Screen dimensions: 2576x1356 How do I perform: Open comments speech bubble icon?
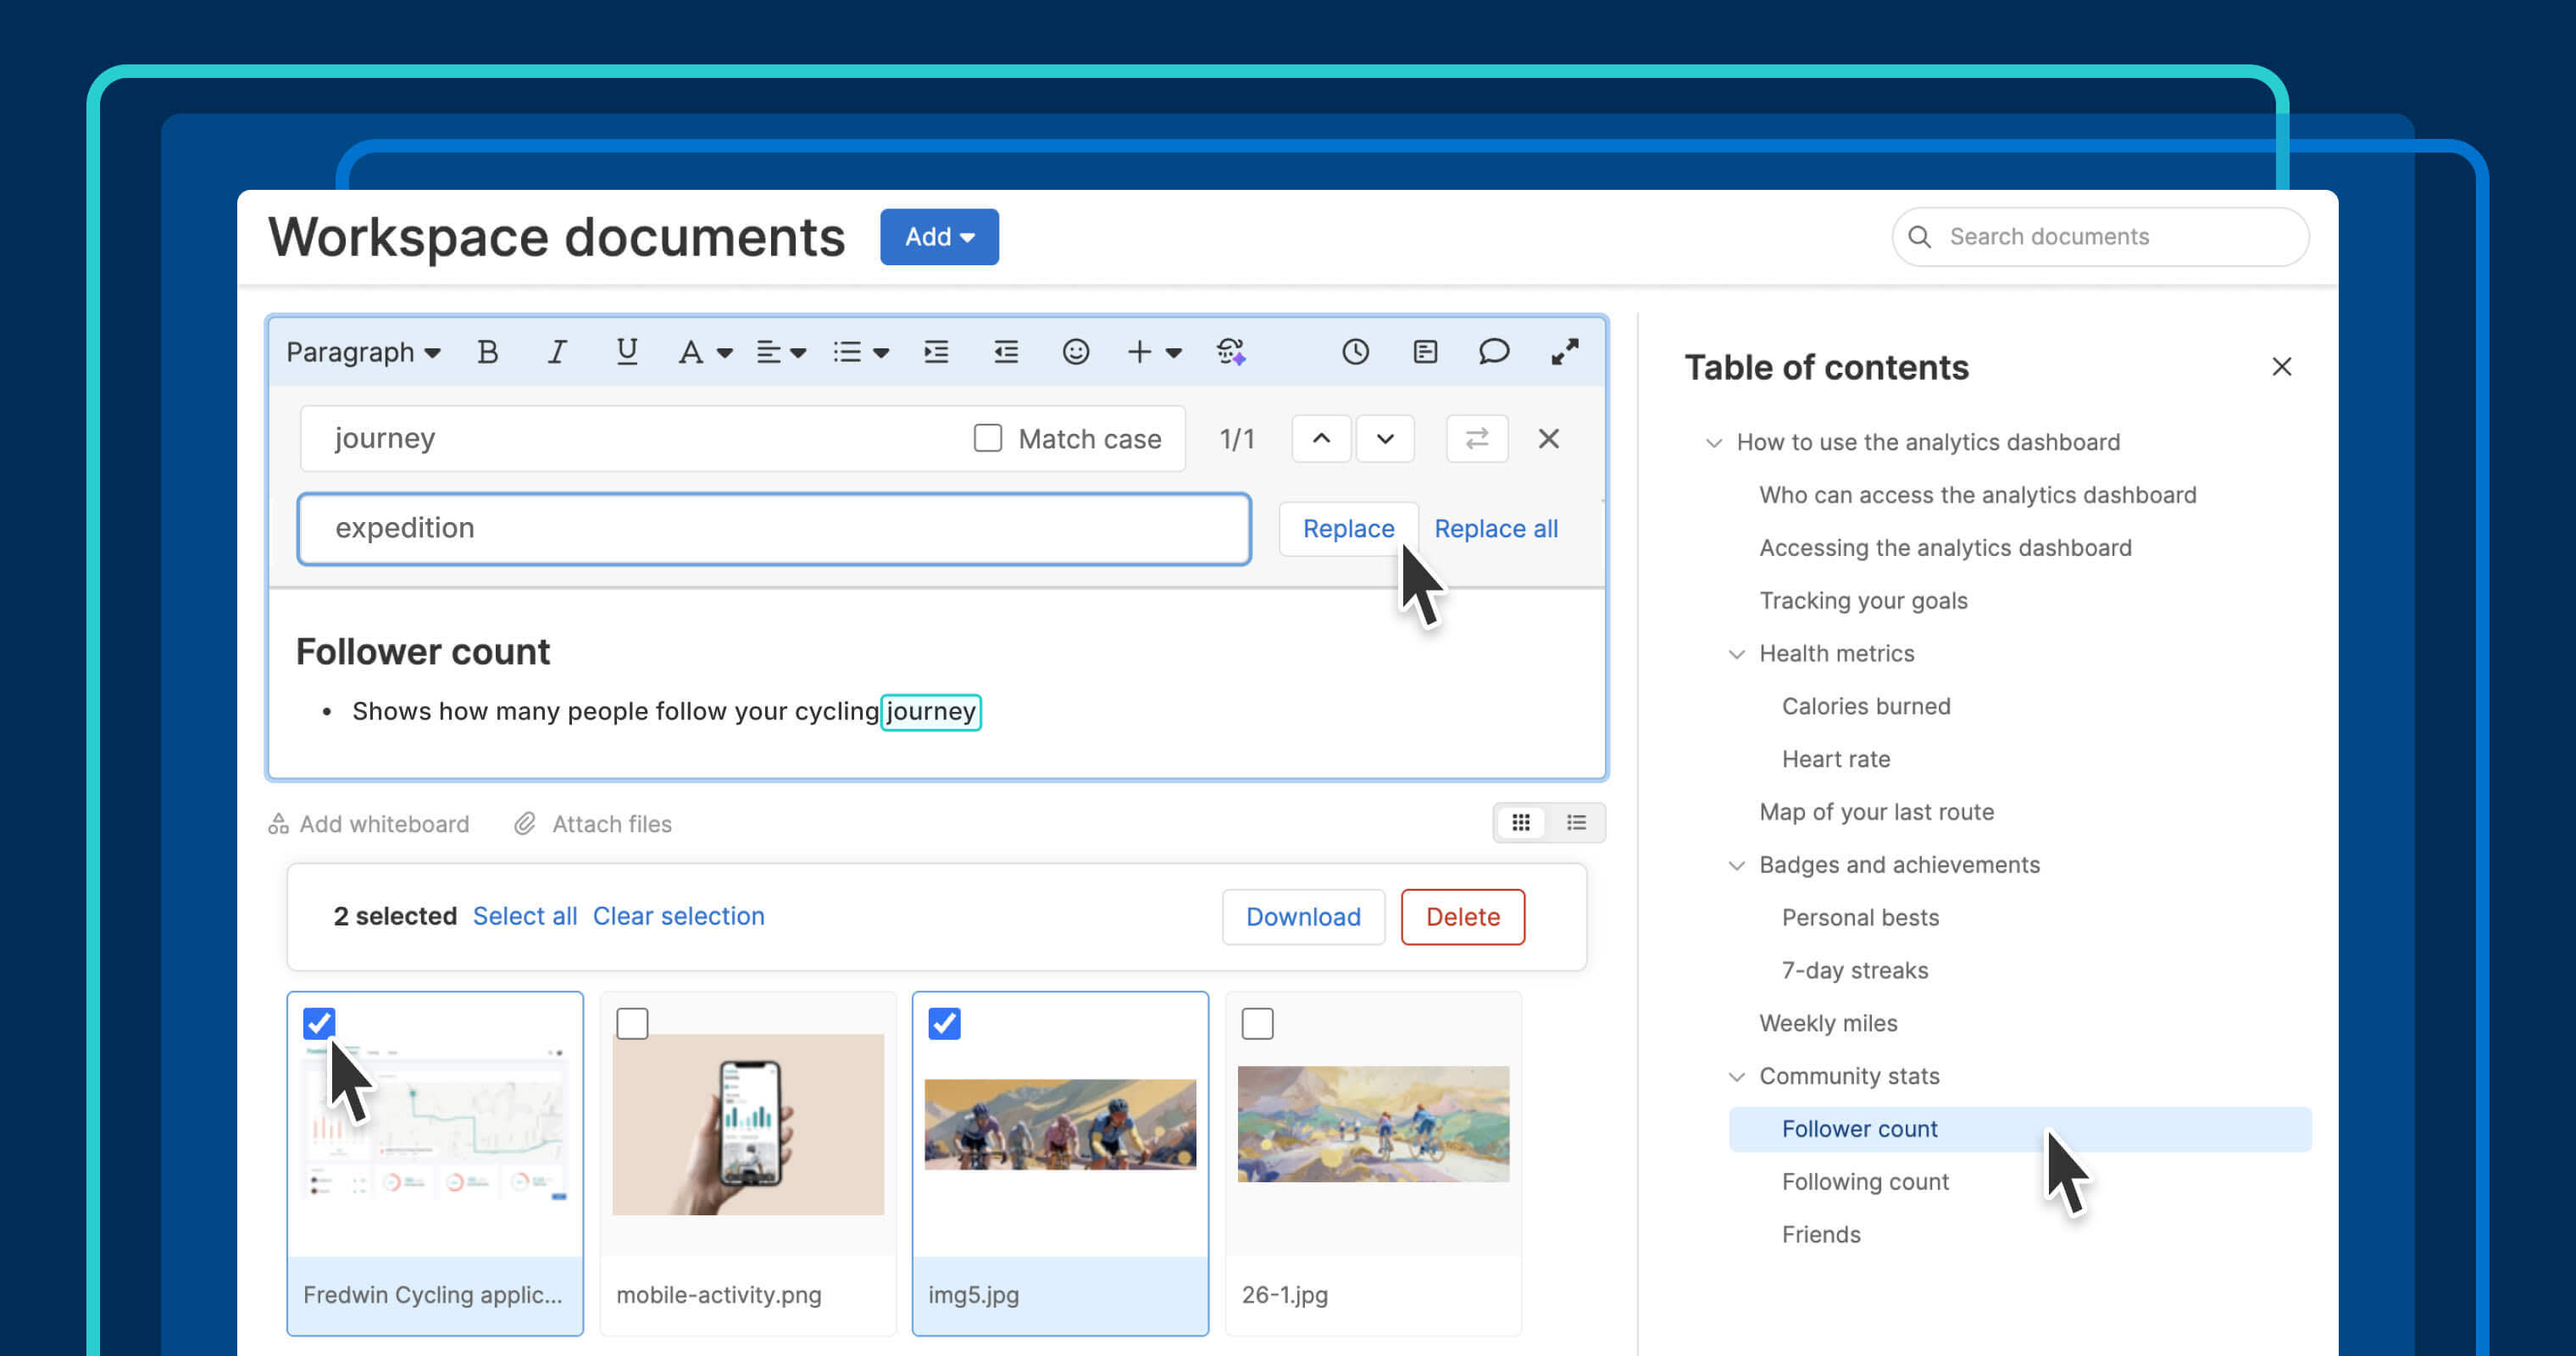tap(1494, 352)
